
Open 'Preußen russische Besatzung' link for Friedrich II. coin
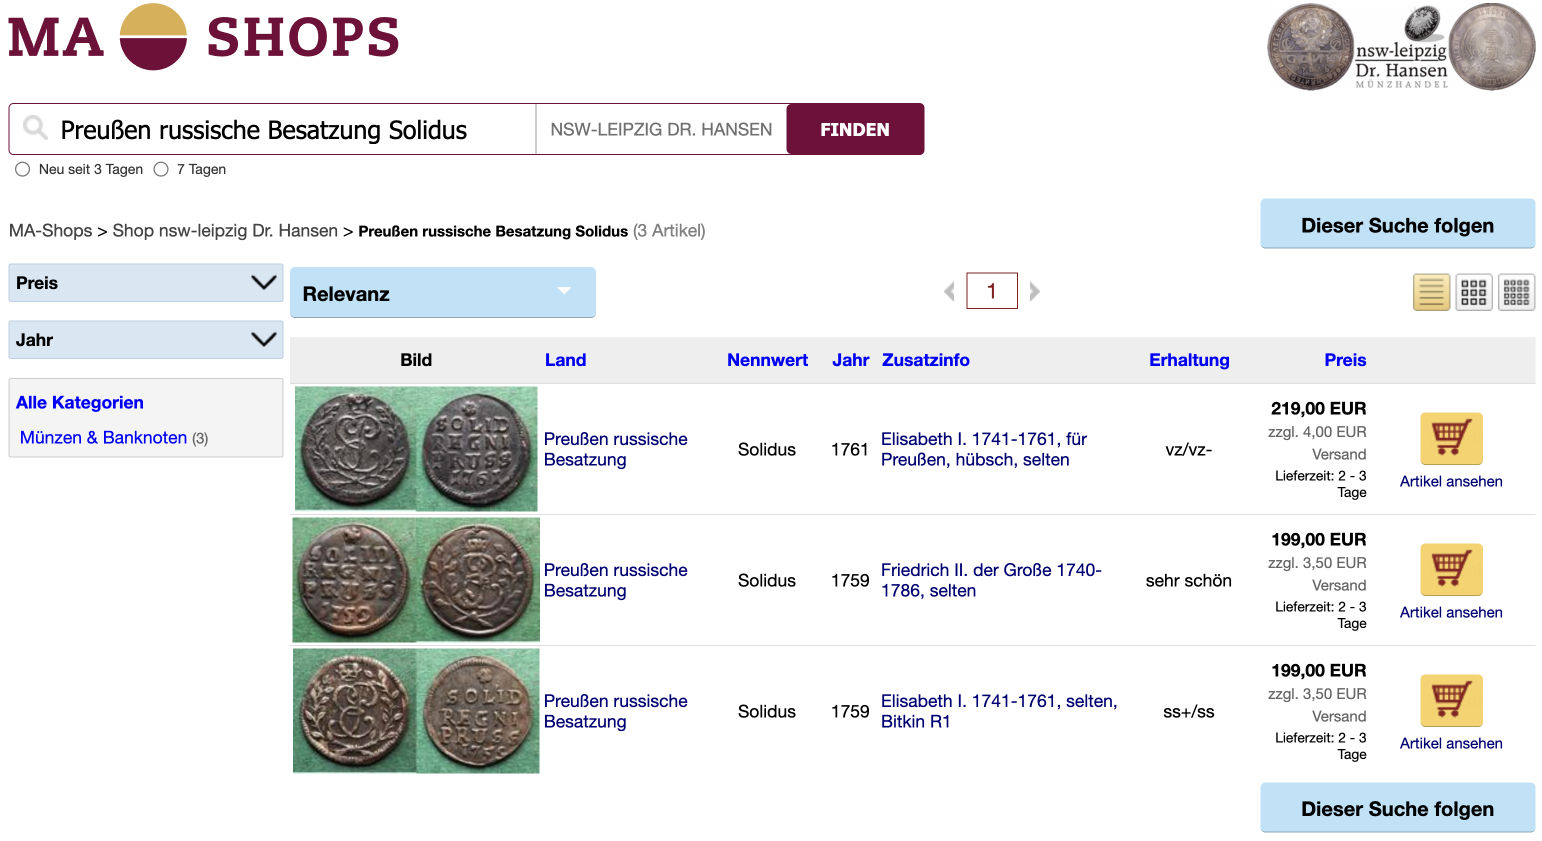tap(615, 580)
